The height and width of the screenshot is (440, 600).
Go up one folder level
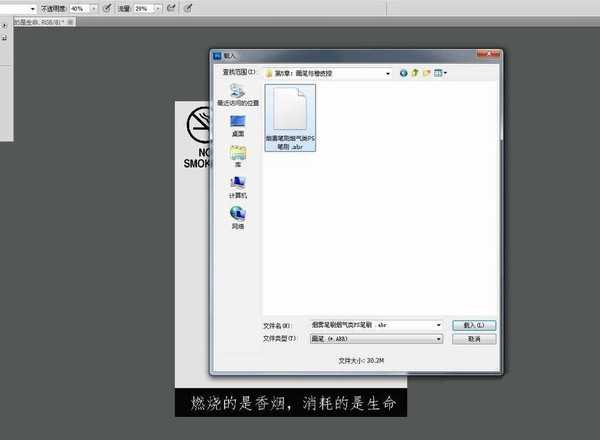click(416, 73)
